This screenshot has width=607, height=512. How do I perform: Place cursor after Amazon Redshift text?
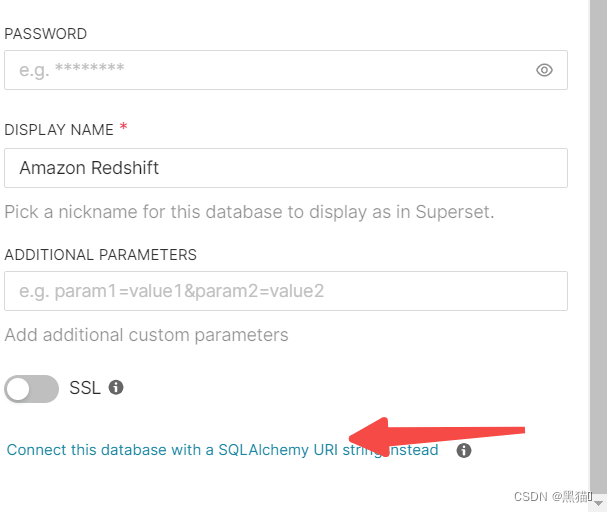[x=160, y=168]
